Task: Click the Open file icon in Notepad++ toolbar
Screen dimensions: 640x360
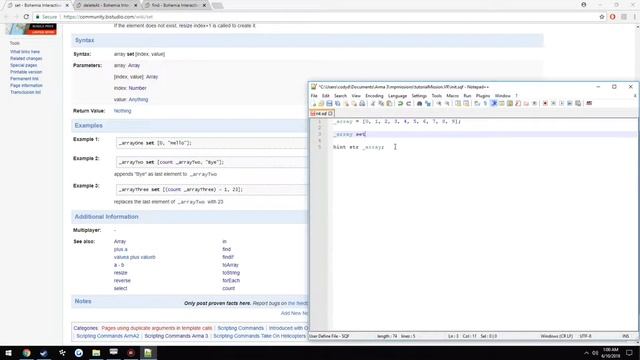Action: [x=321, y=103]
